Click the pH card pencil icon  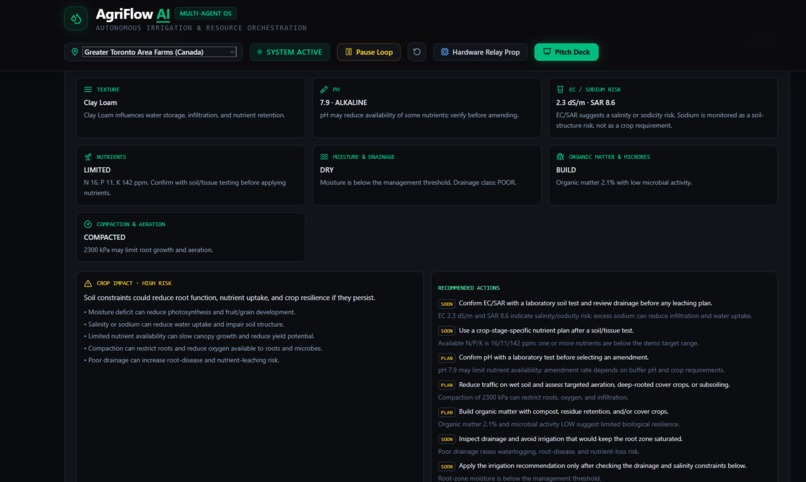coord(324,89)
